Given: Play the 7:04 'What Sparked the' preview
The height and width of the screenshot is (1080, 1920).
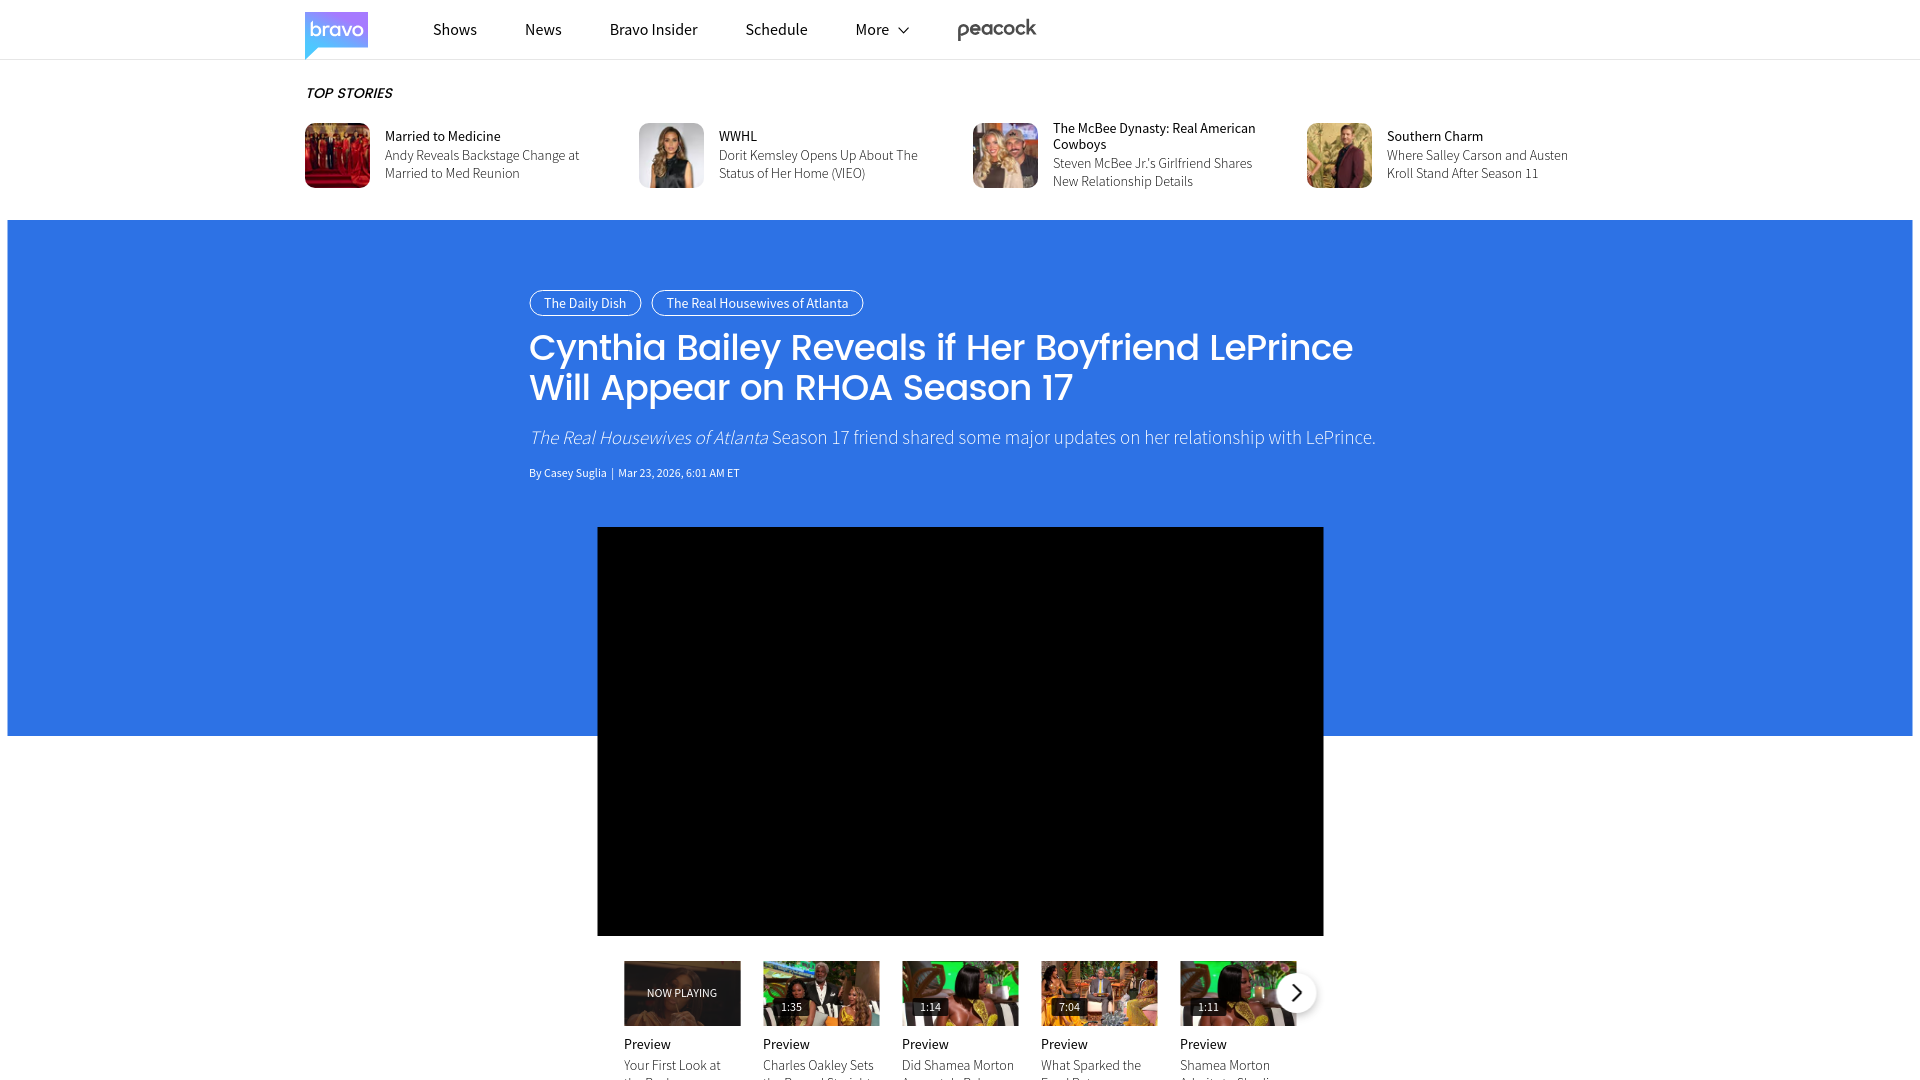Looking at the screenshot, I should [1099, 993].
